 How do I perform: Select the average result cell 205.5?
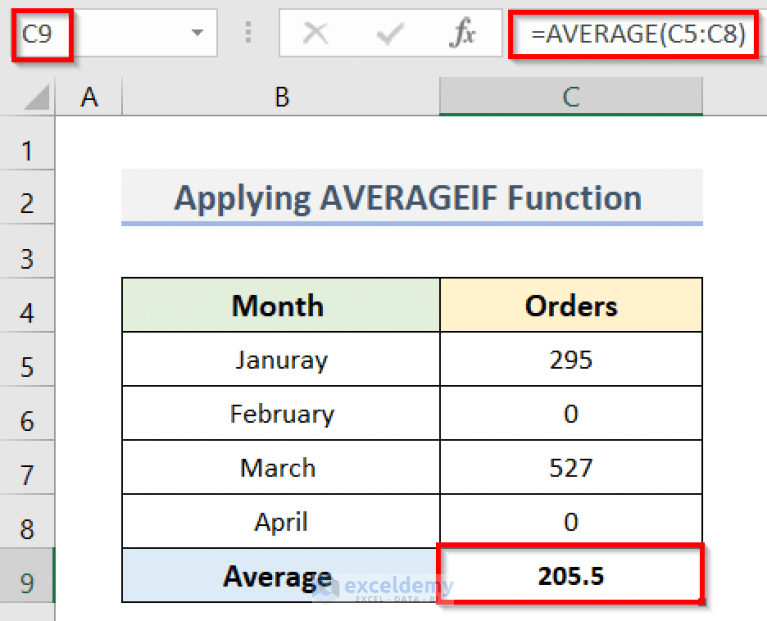click(571, 574)
